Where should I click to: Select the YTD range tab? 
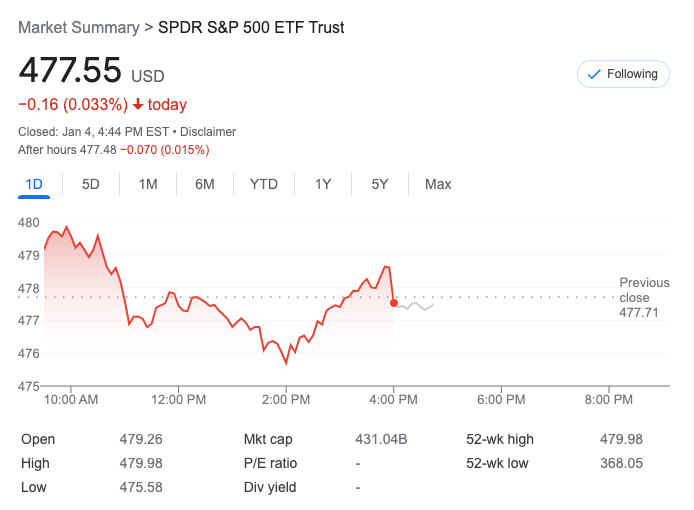(x=264, y=184)
